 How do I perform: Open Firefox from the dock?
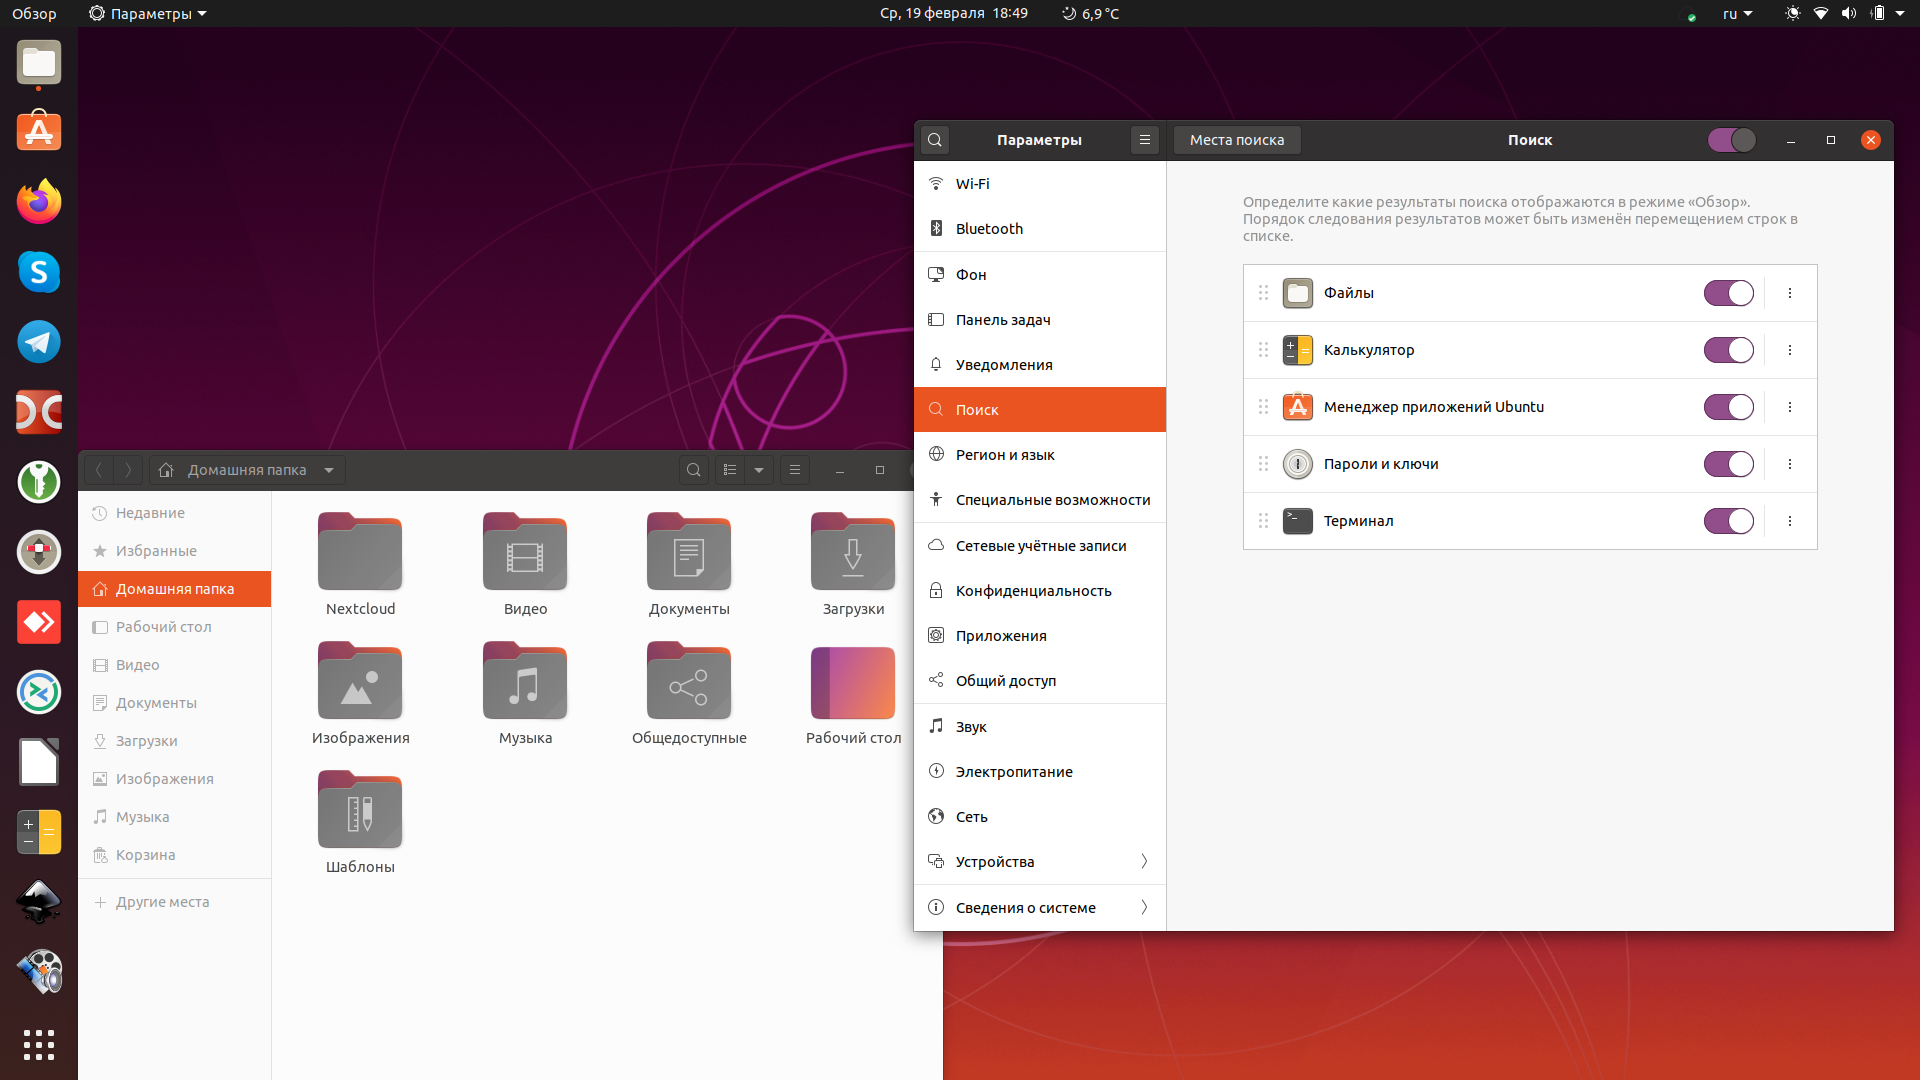click(39, 202)
